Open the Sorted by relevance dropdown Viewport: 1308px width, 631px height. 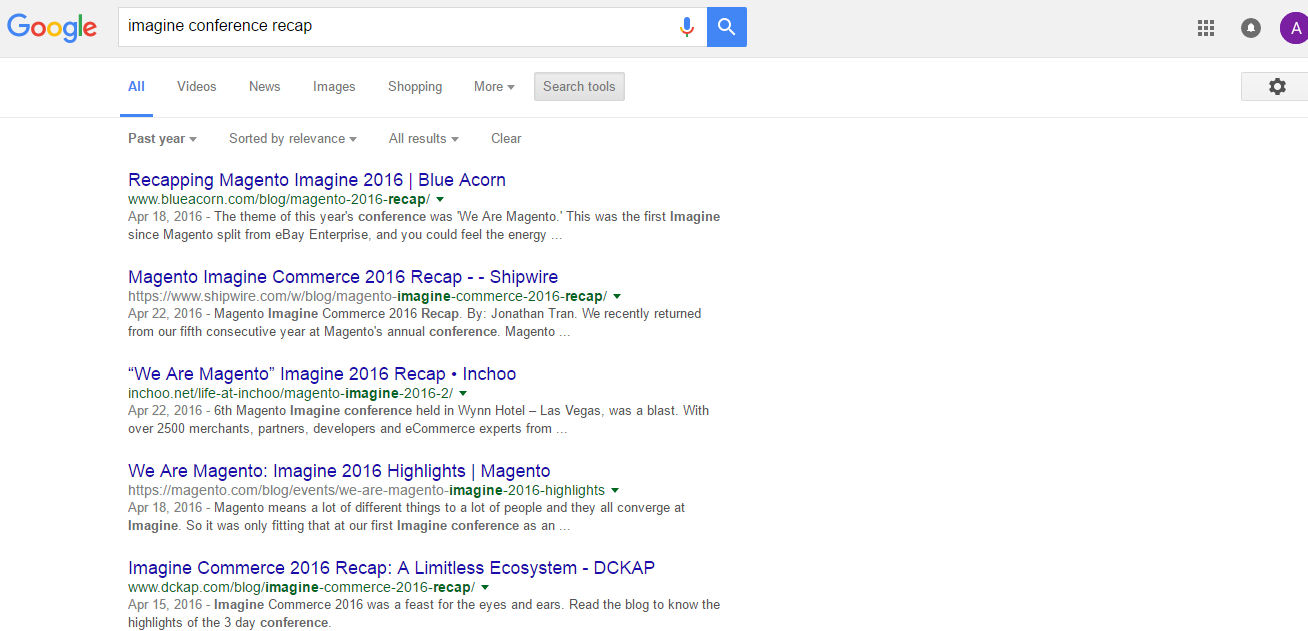(293, 139)
